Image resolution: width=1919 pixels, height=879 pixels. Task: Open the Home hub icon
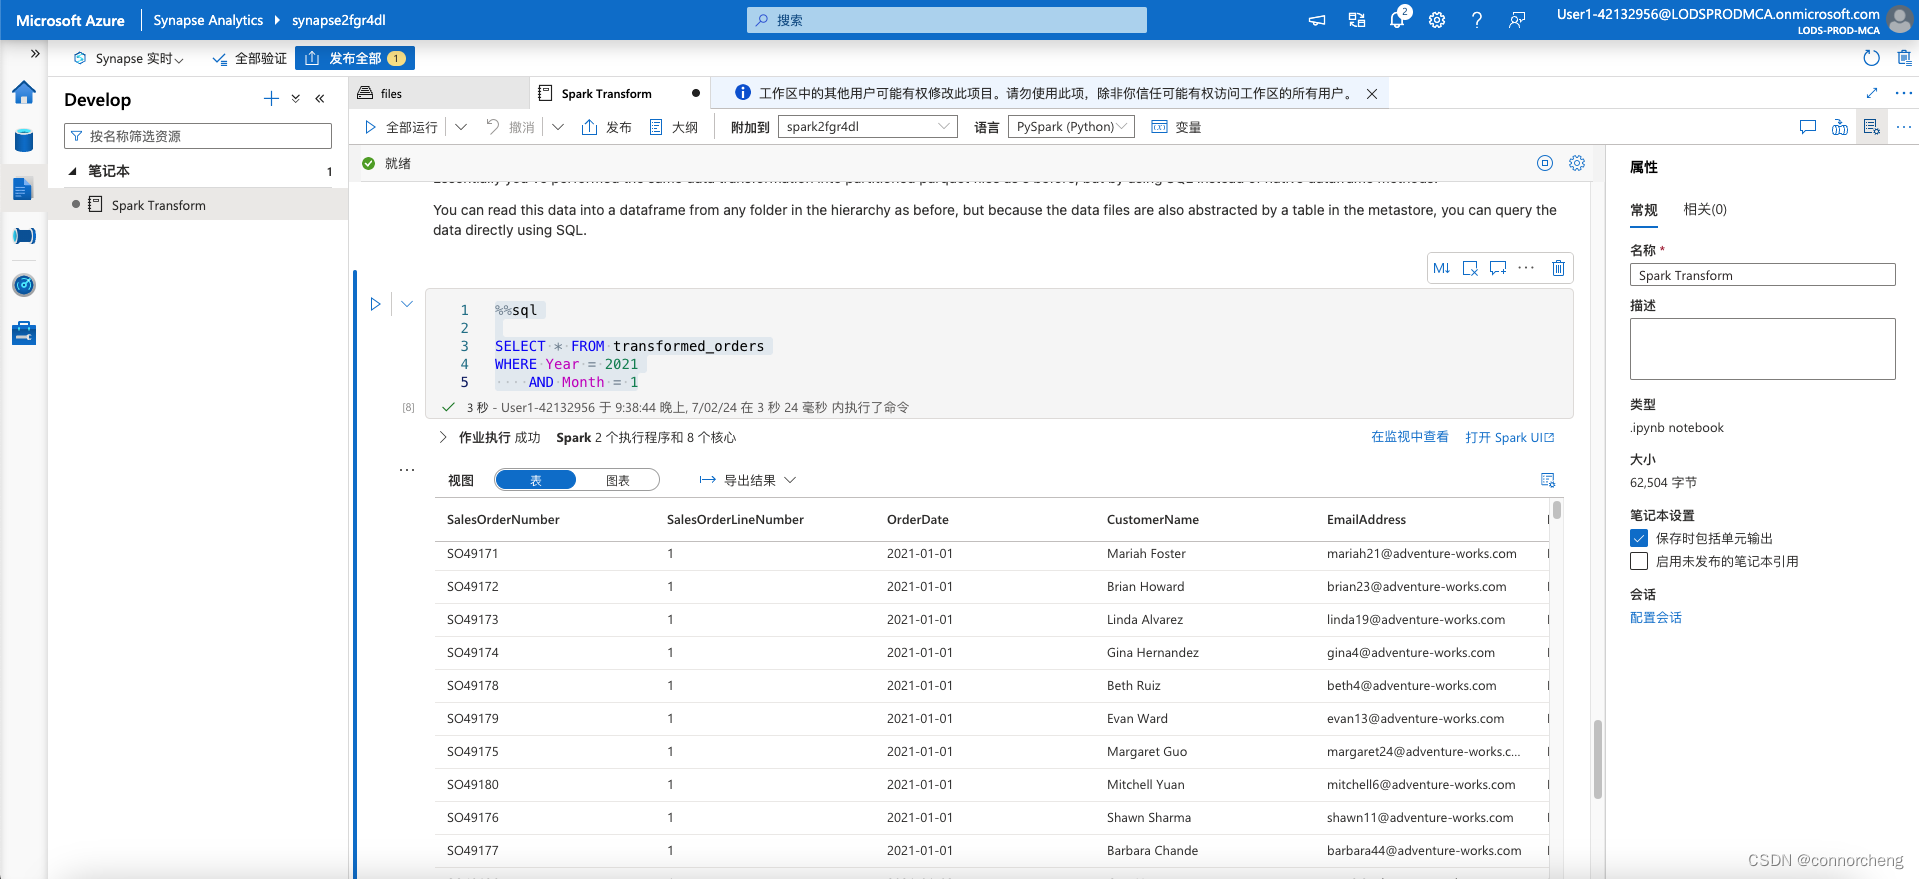tap(24, 93)
